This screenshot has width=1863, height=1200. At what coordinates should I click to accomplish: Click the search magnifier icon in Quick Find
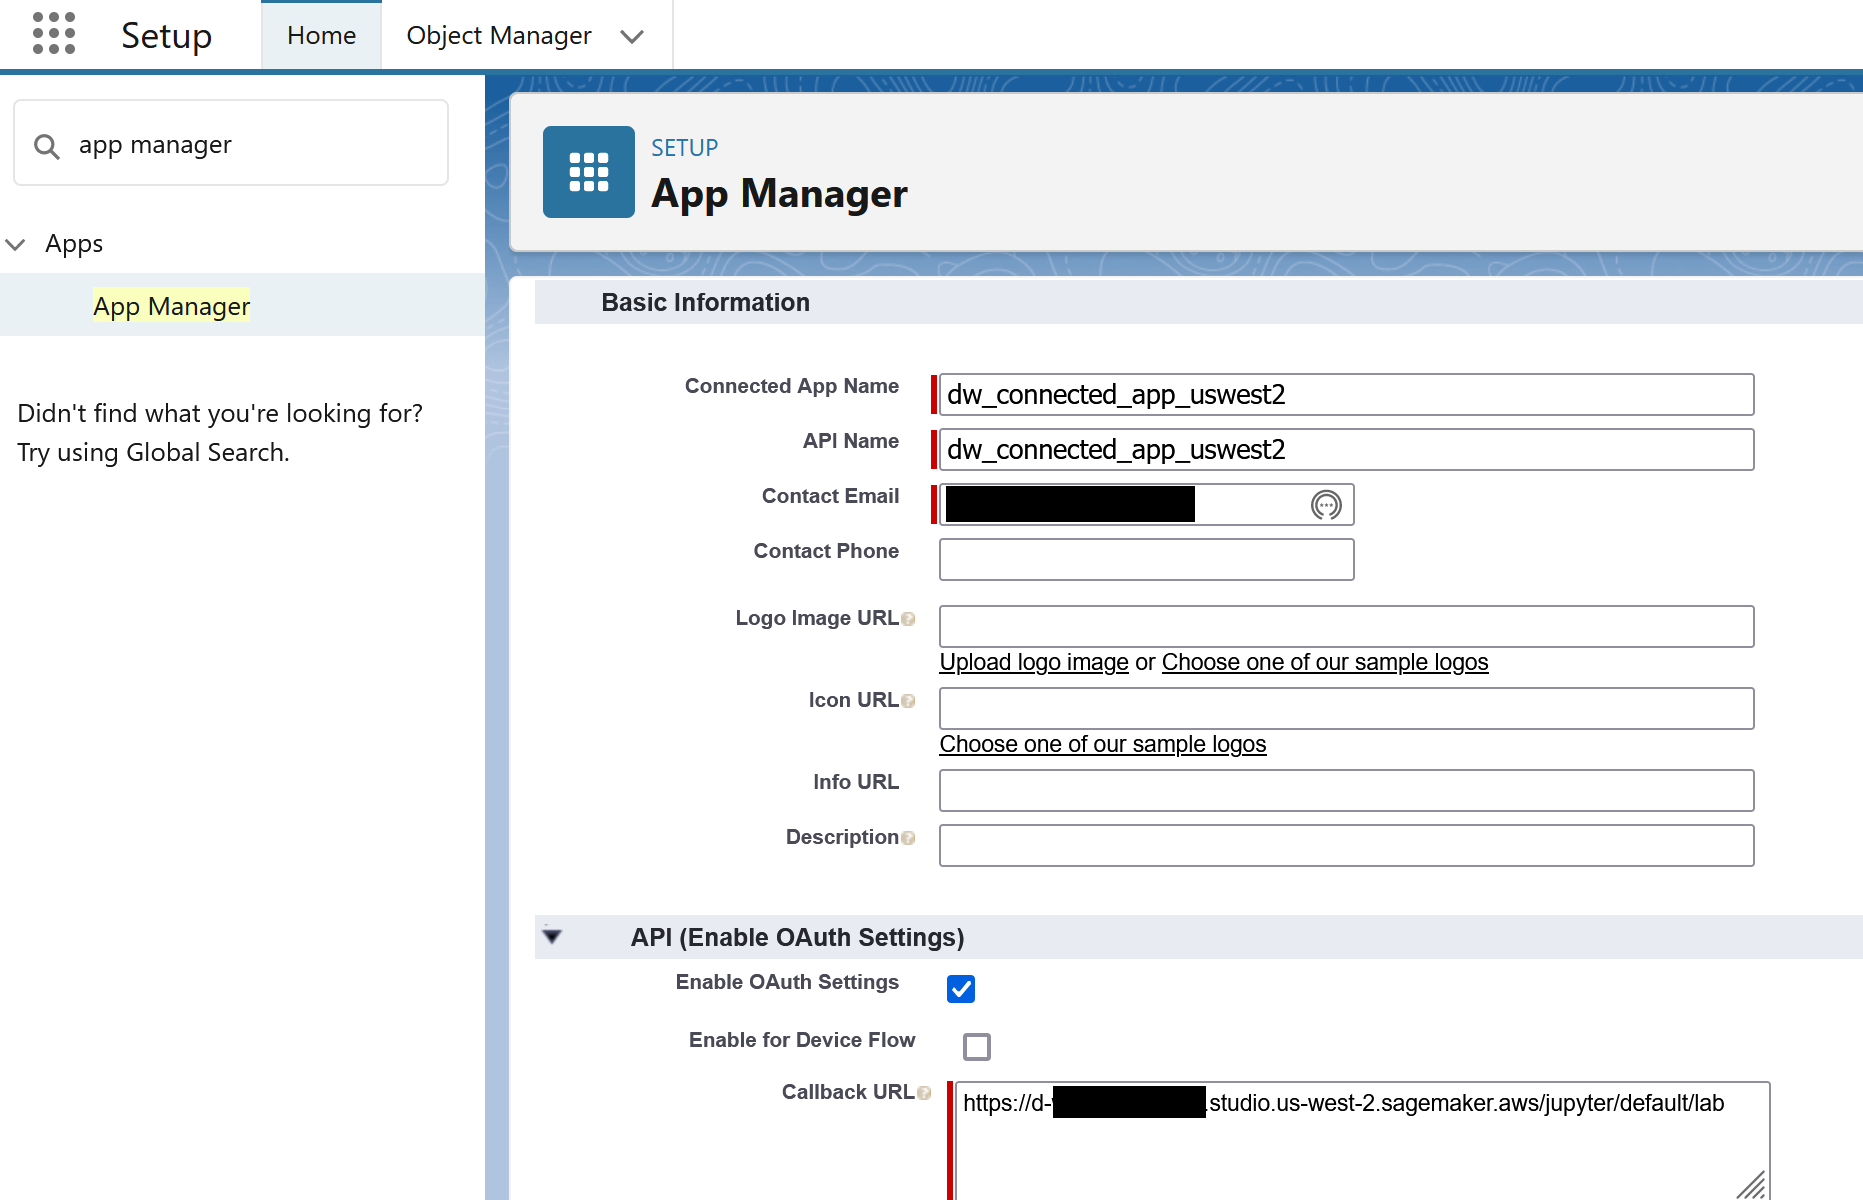click(x=46, y=146)
